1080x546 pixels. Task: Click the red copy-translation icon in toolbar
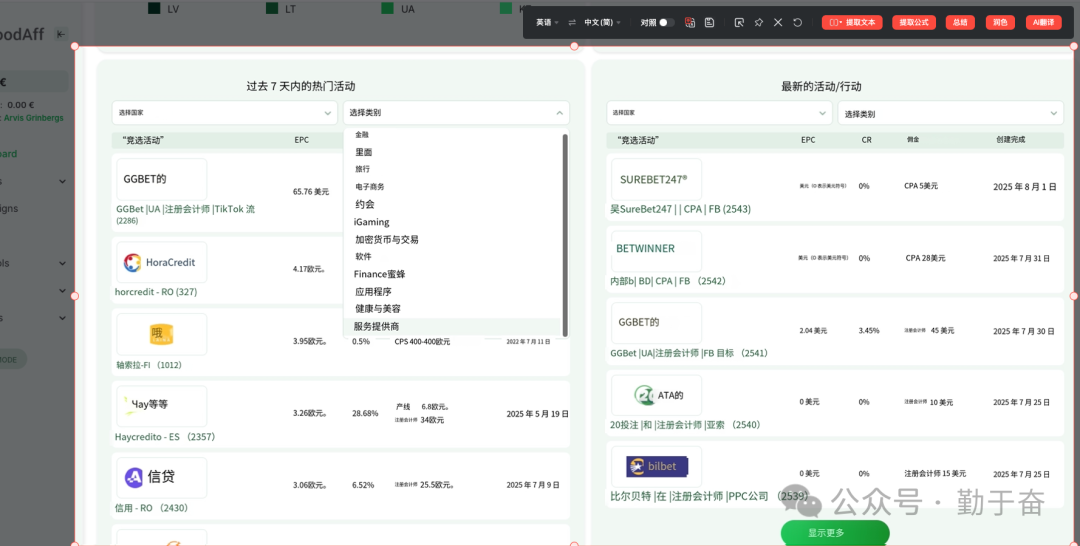[689, 23]
